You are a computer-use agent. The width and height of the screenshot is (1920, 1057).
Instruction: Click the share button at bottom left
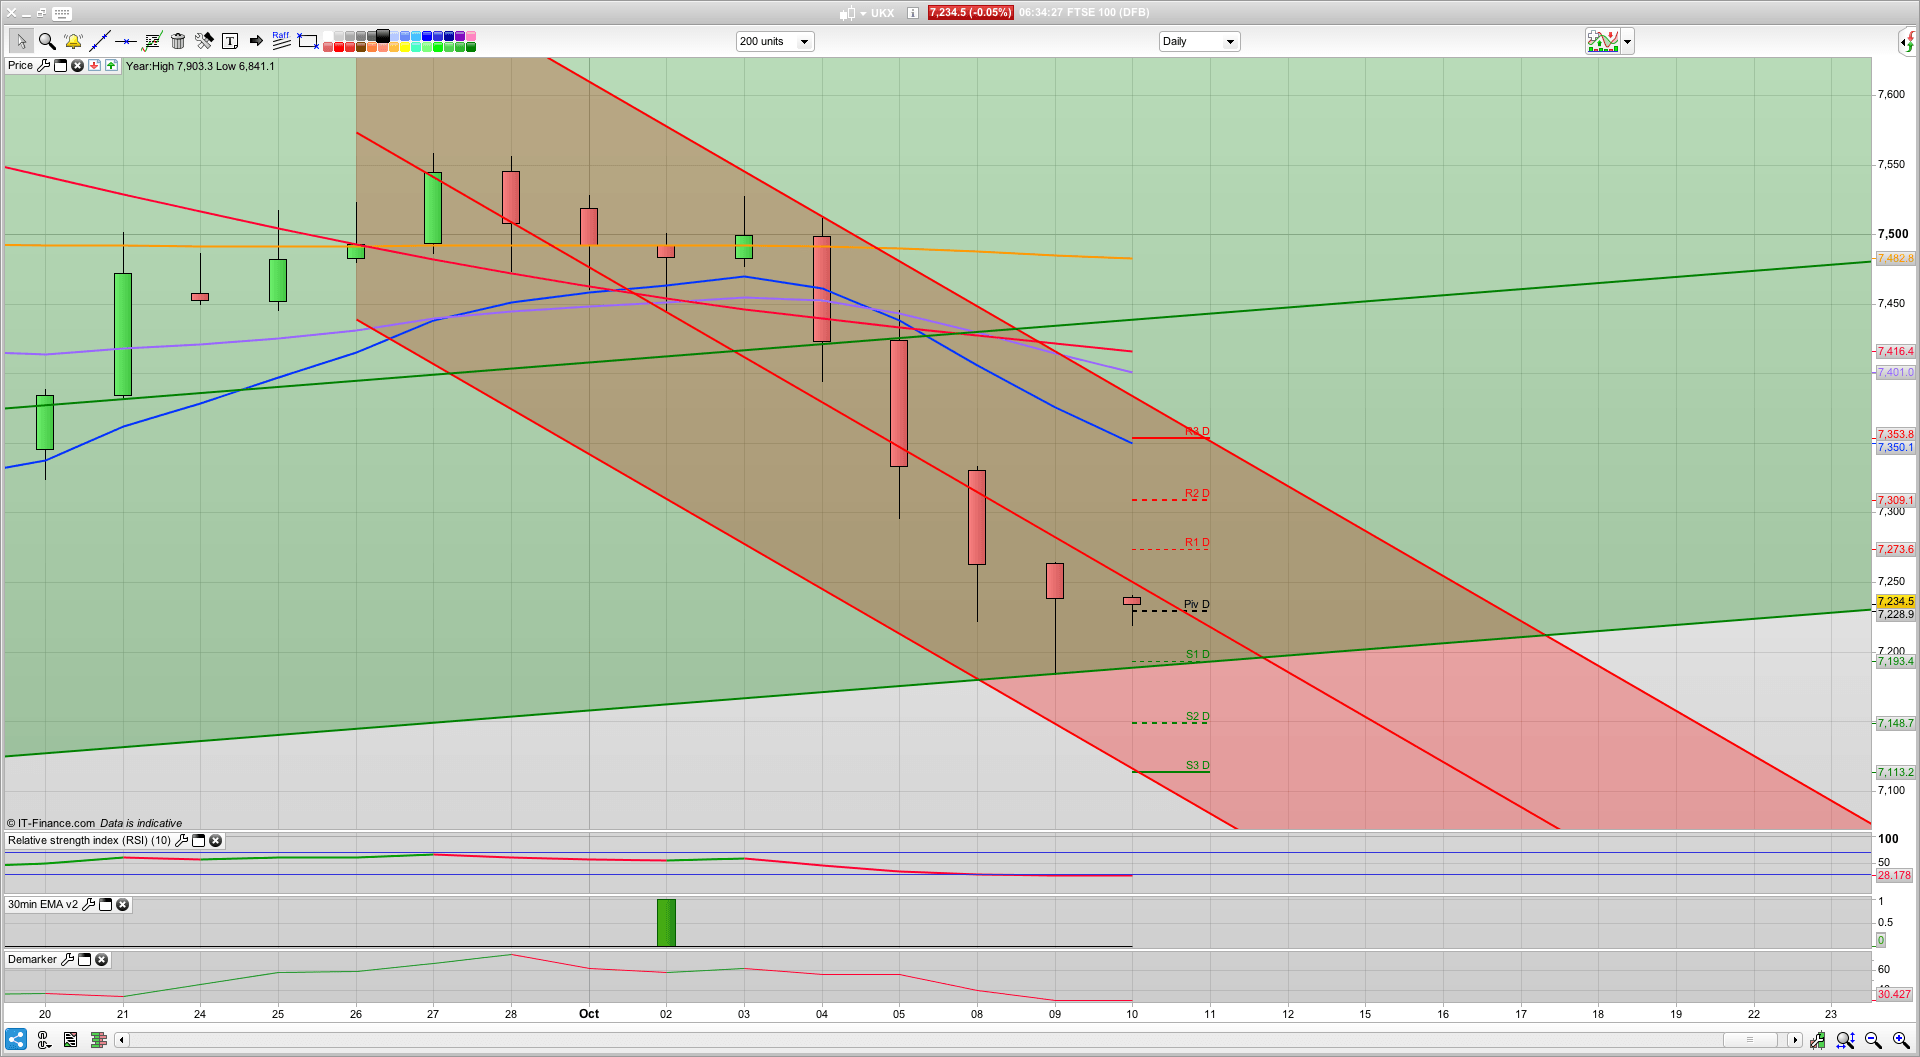(x=16, y=1040)
